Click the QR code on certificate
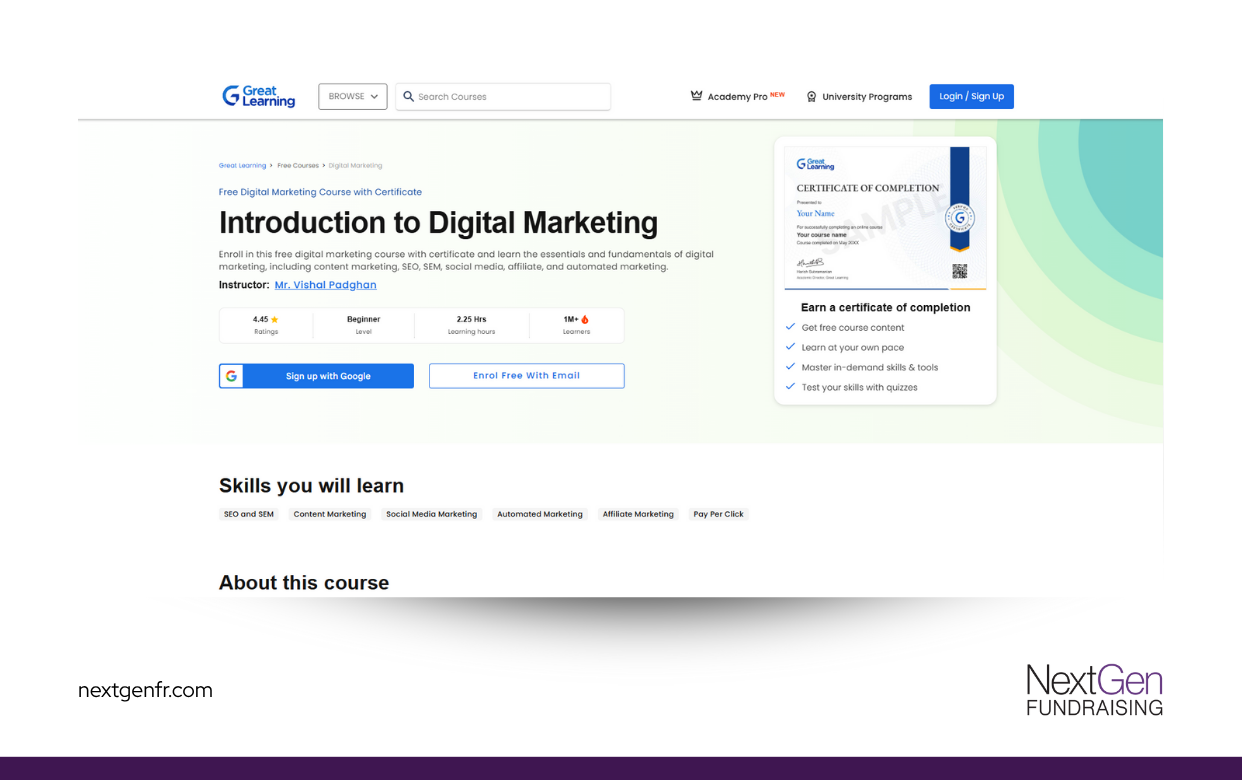Image resolution: width=1242 pixels, height=780 pixels. [959, 271]
